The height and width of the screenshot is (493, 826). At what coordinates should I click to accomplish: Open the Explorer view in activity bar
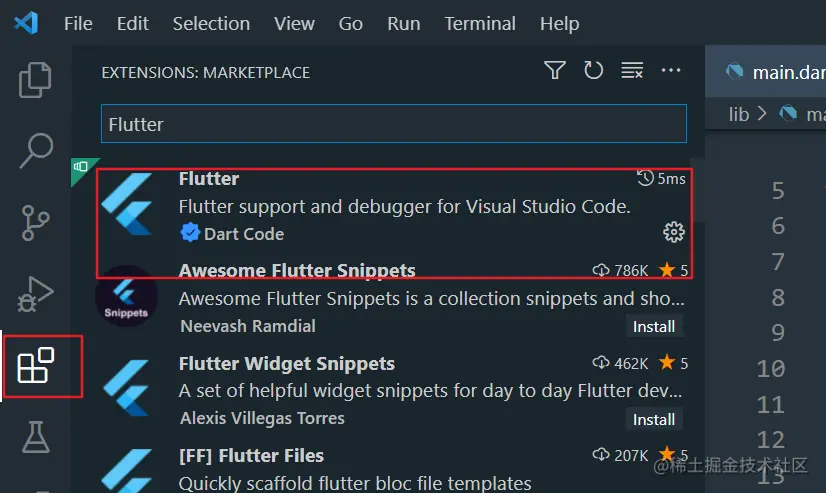(x=36, y=80)
